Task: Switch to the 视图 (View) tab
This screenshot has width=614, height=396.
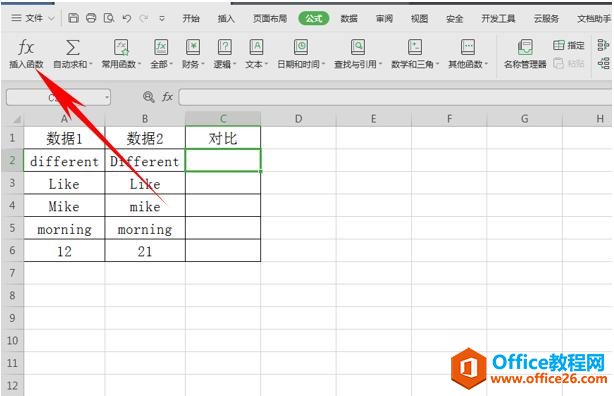Action: pyautogui.click(x=419, y=18)
